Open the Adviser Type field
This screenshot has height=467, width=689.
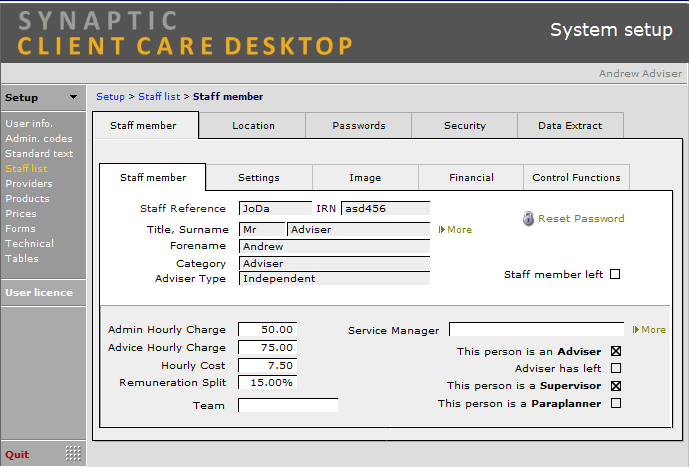[334, 278]
